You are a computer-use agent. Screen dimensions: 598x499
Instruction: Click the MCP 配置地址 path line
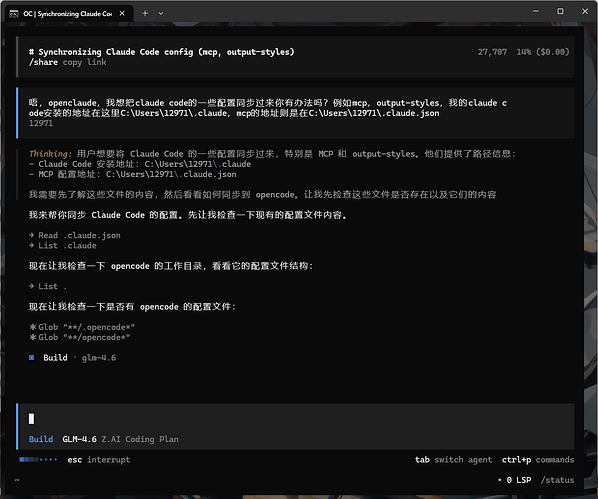pyautogui.click(x=133, y=174)
